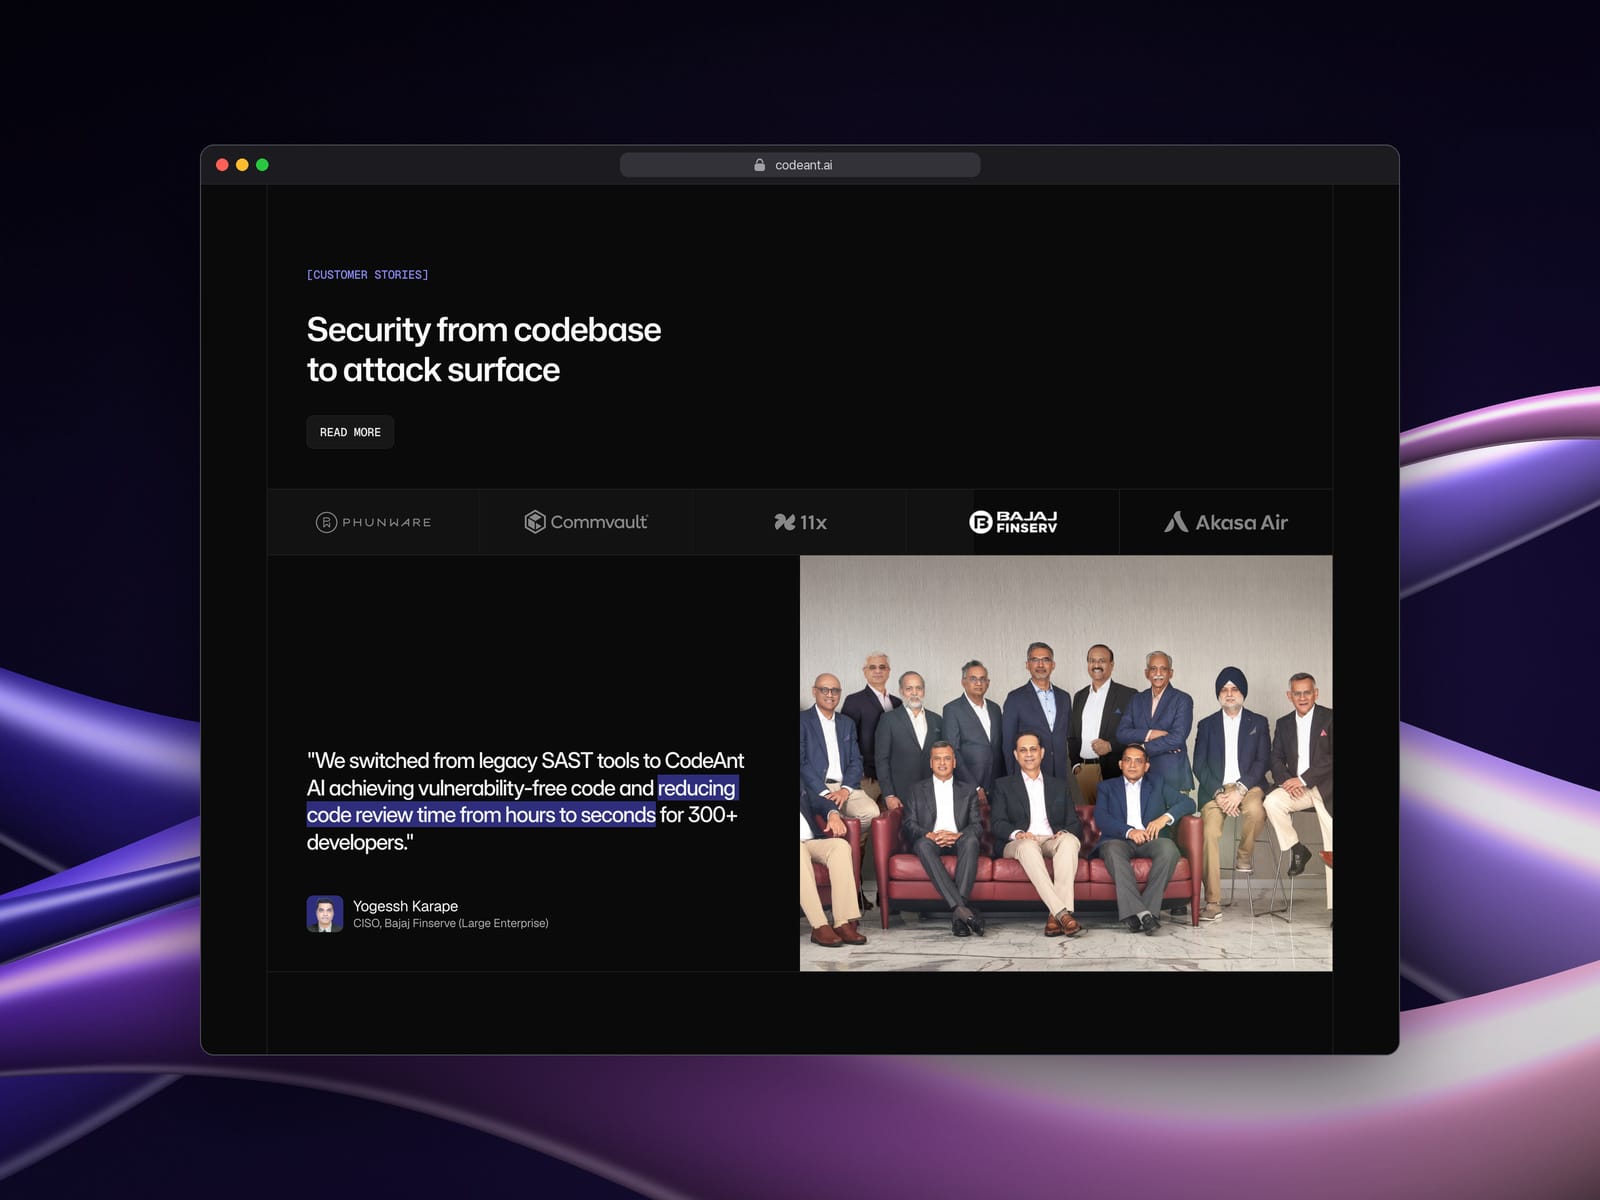Click Yogessh Karape's avatar photo
1600x1200 pixels.
click(x=325, y=914)
